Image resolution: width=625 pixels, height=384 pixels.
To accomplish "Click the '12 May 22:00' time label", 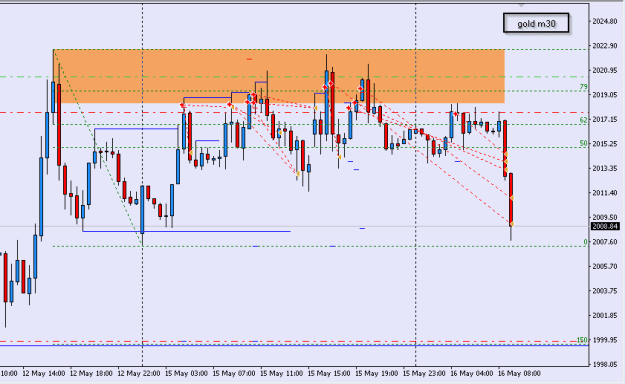I will pos(139,374).
